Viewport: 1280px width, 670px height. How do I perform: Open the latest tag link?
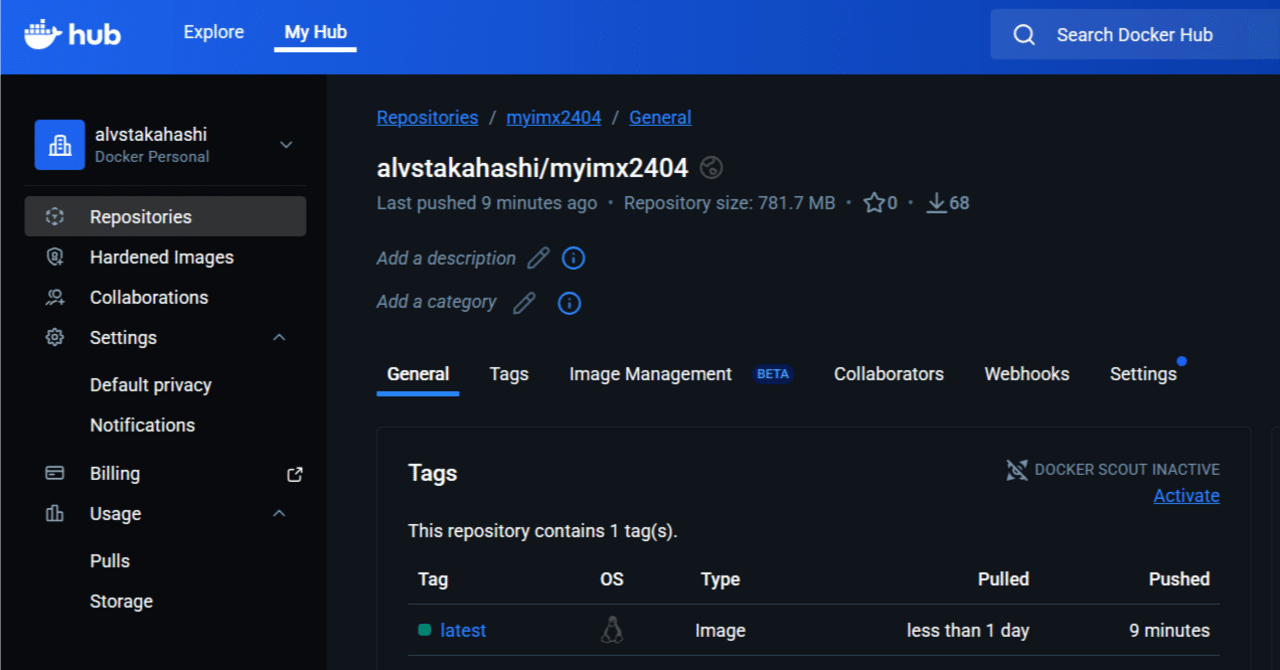click(463, 630)
